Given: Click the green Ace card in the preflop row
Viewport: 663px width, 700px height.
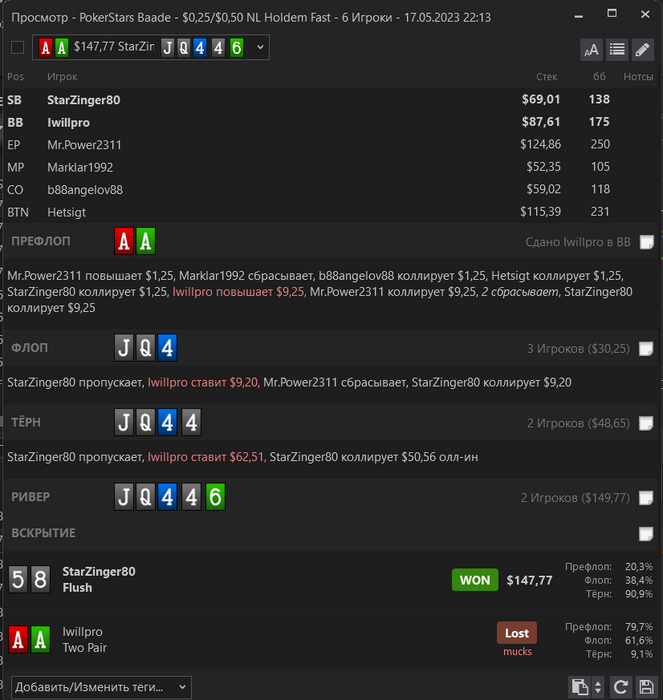Looking at the screenshot, I should coord(146,241).
